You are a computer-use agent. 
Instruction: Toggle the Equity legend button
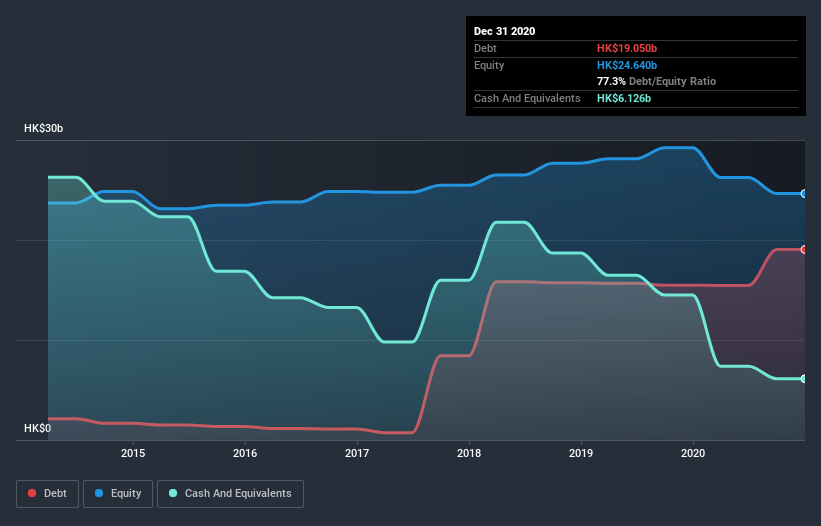click(x=118, y=494)
